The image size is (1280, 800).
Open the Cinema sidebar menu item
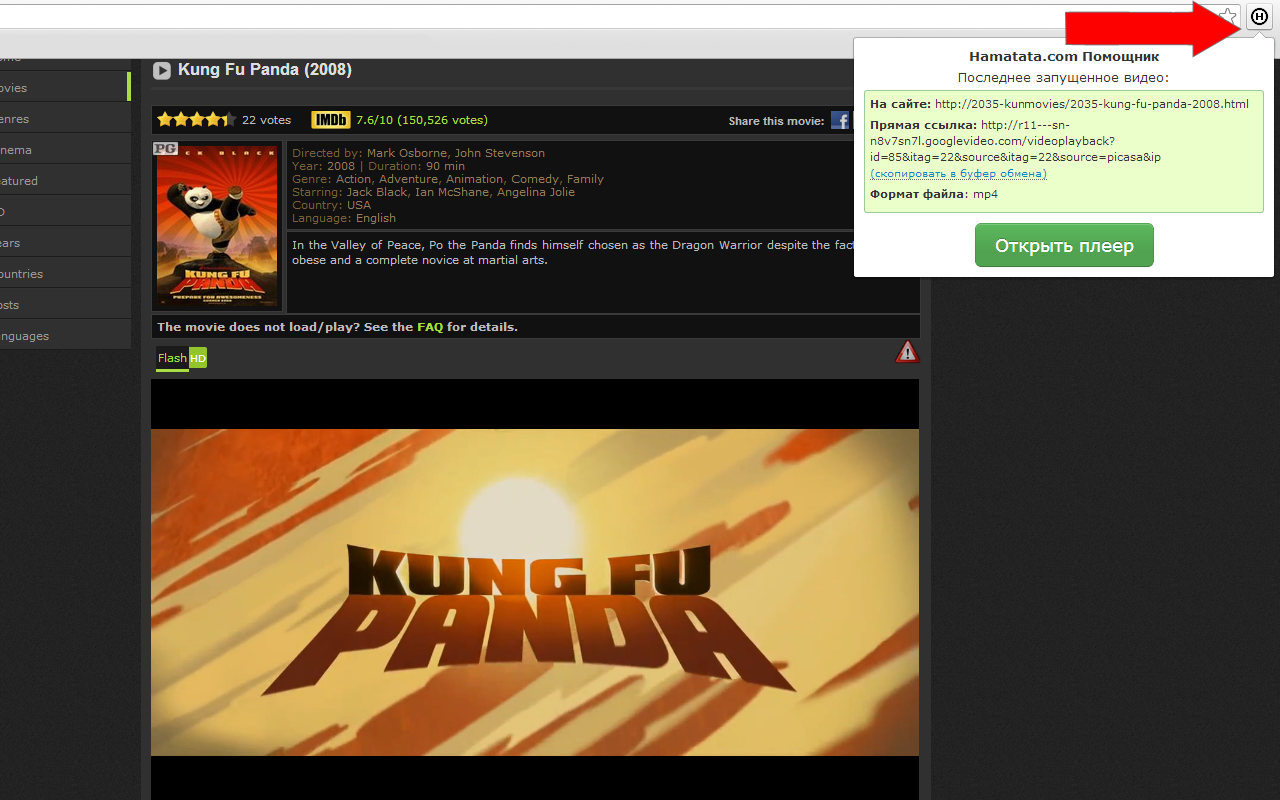point(65,150)
